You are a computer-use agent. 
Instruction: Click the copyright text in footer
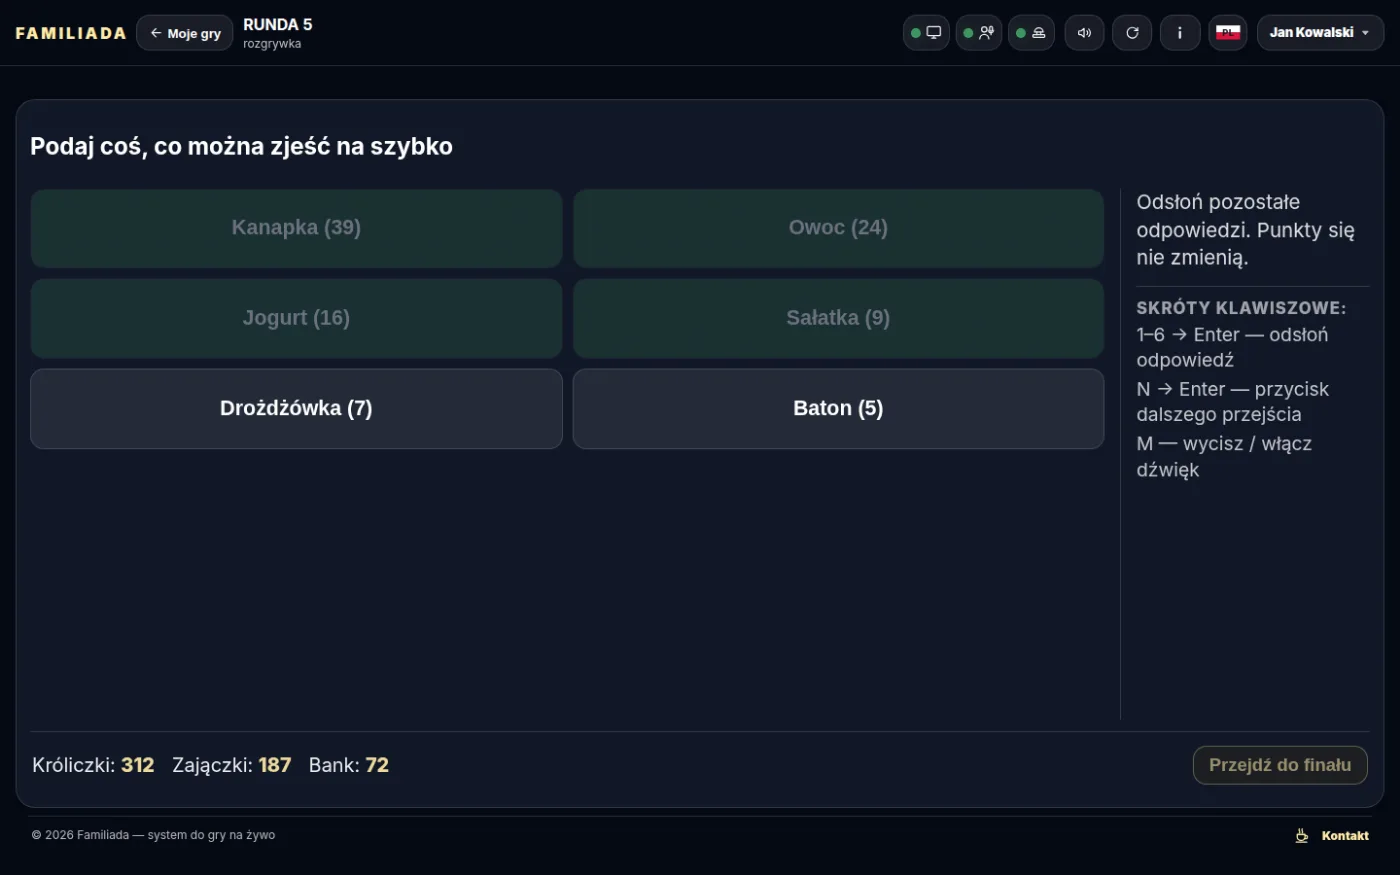(153, 835)
